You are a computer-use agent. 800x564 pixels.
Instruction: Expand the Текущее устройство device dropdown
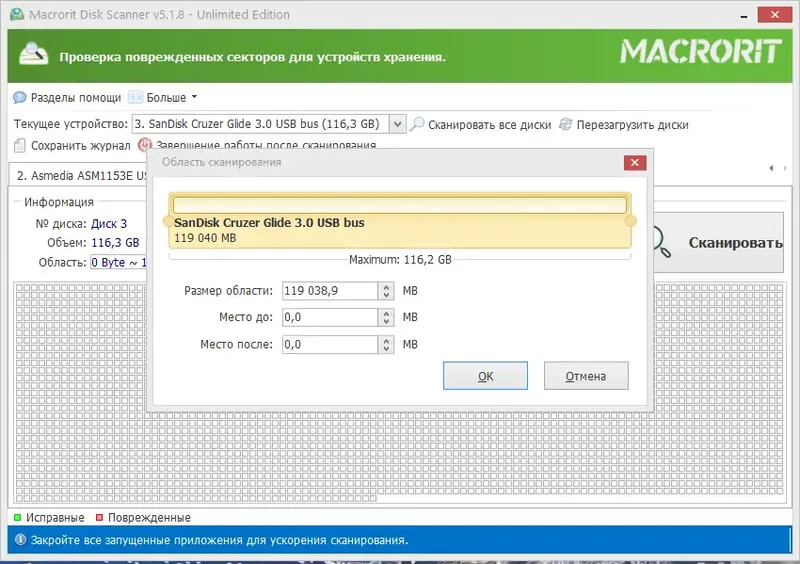[397, 124]
